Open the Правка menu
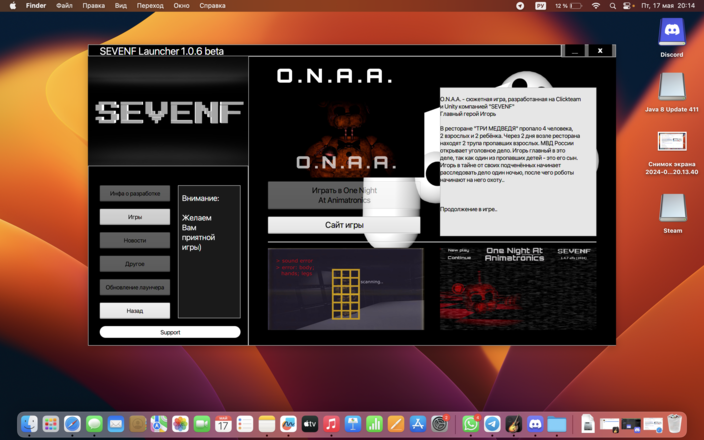 pyautogui.click(x=93, y=6)
